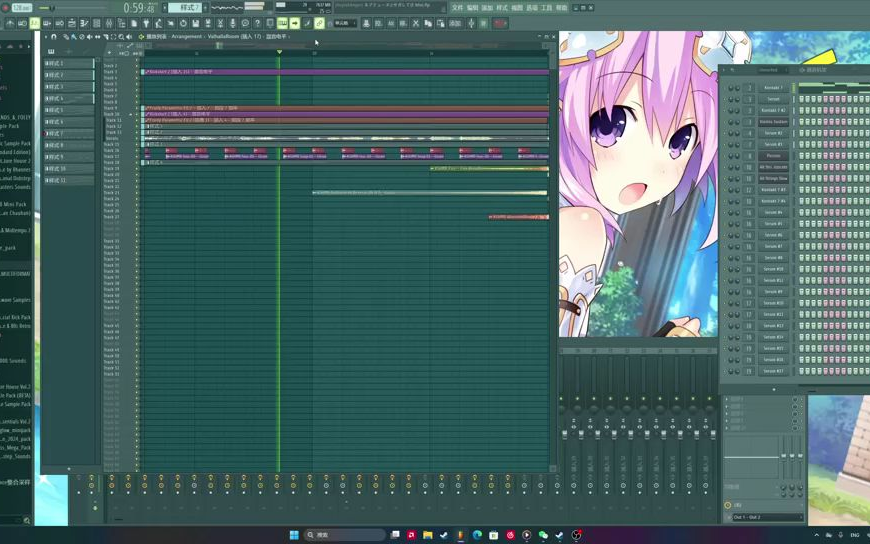Viewport: 870px width, 544px height.
Task: Toggle mute dot on Track 9
Action: tap(137, 108)
